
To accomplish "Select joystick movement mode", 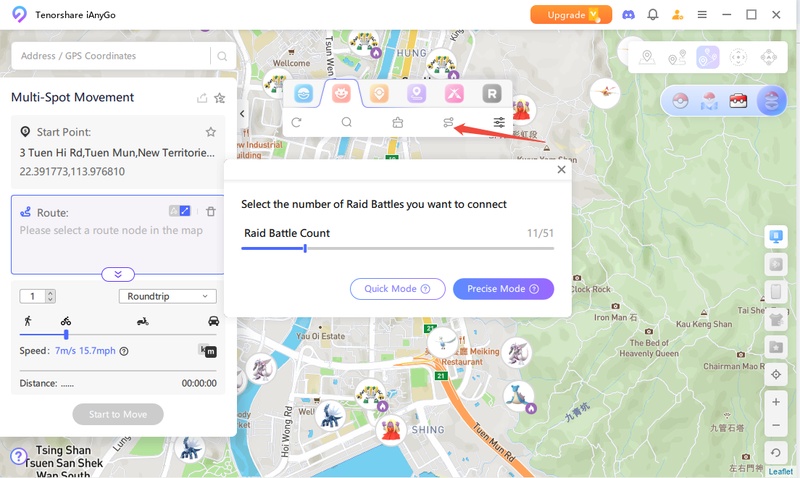I will [768, 58].
